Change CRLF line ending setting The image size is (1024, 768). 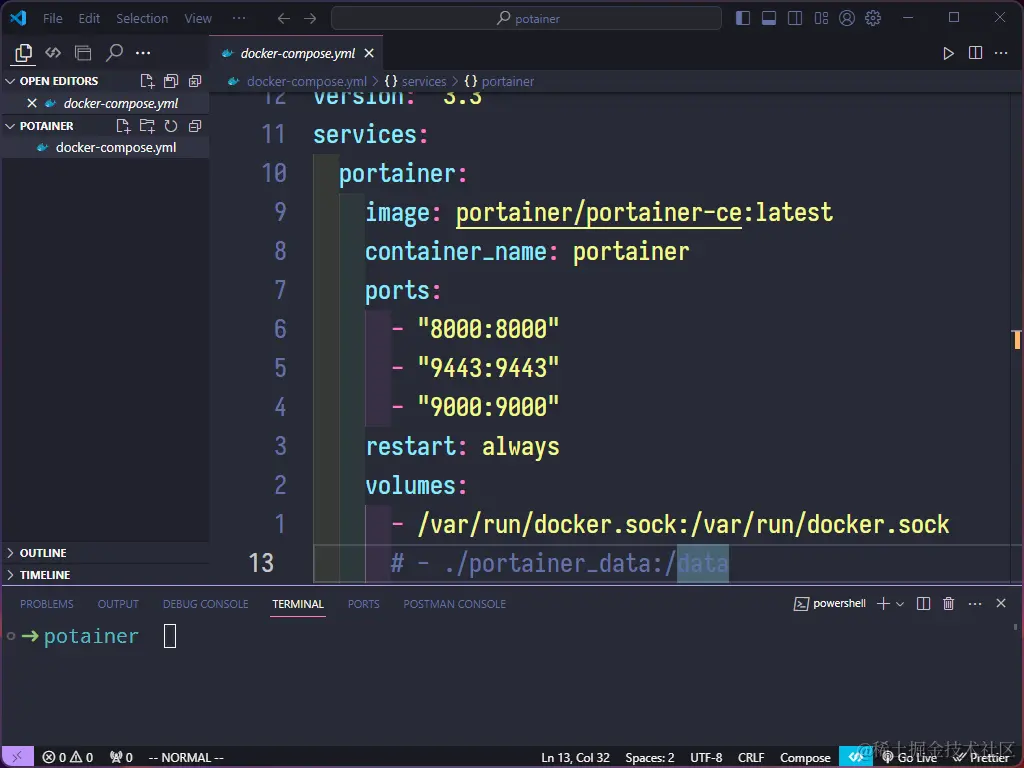(x=751, y=757)
